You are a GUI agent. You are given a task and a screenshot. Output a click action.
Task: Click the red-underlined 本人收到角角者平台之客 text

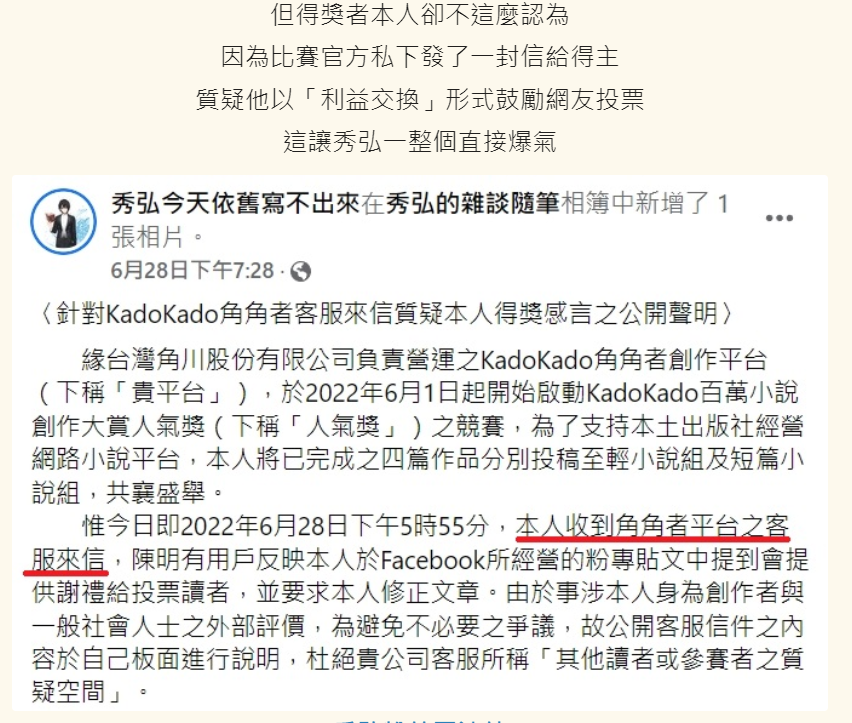652,526
